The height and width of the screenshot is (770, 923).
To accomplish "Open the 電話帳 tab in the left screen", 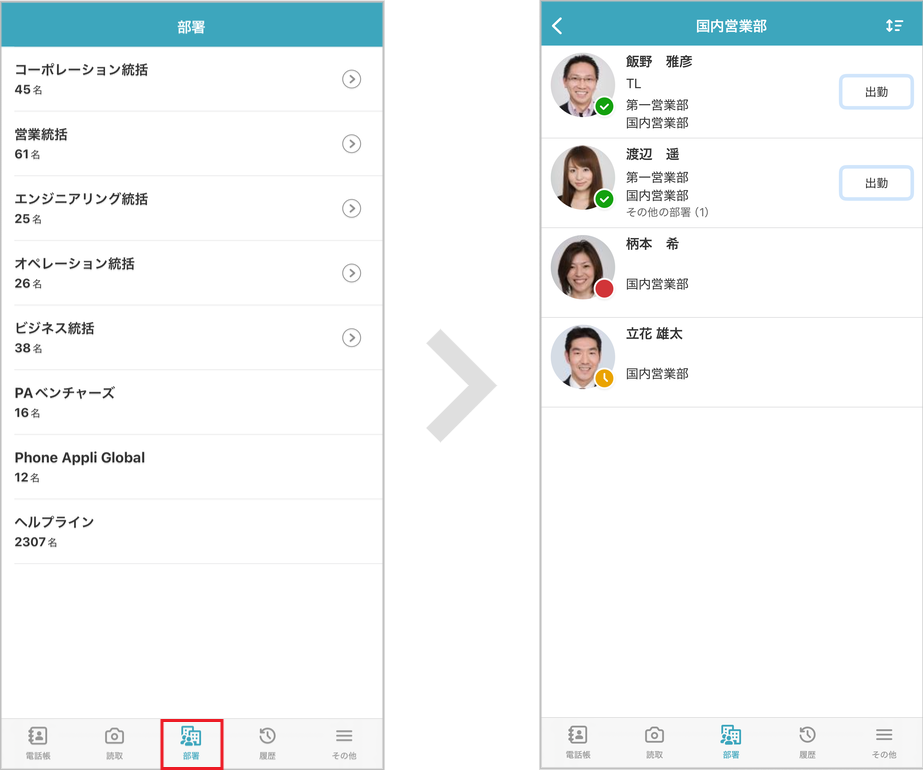I will click(38, 743).
